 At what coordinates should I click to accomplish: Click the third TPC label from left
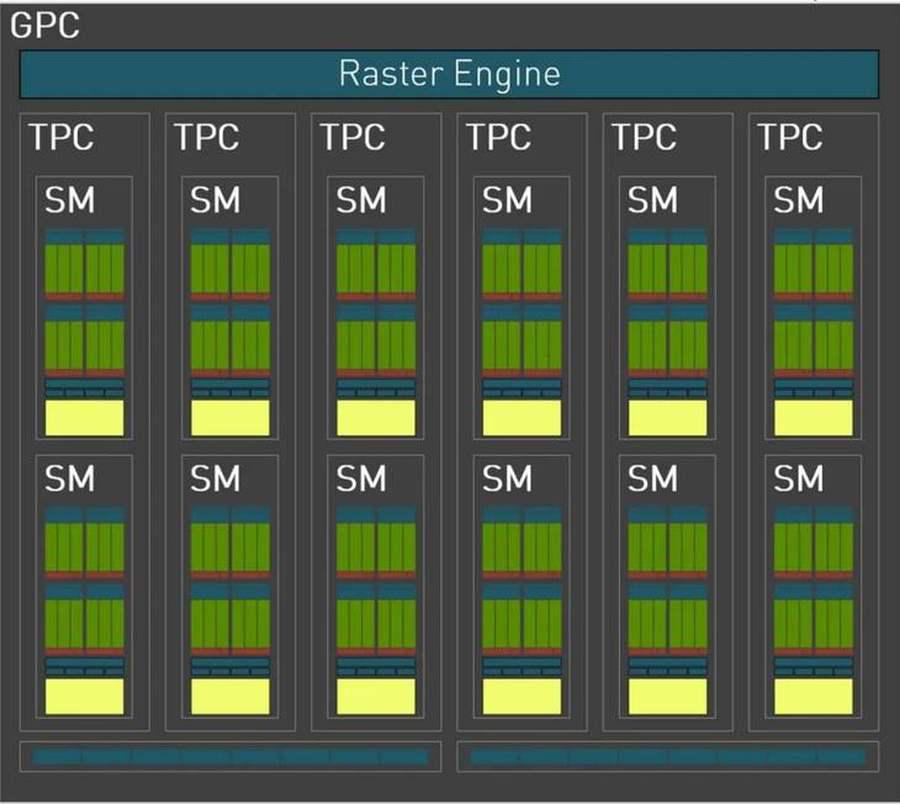point(352,137)
